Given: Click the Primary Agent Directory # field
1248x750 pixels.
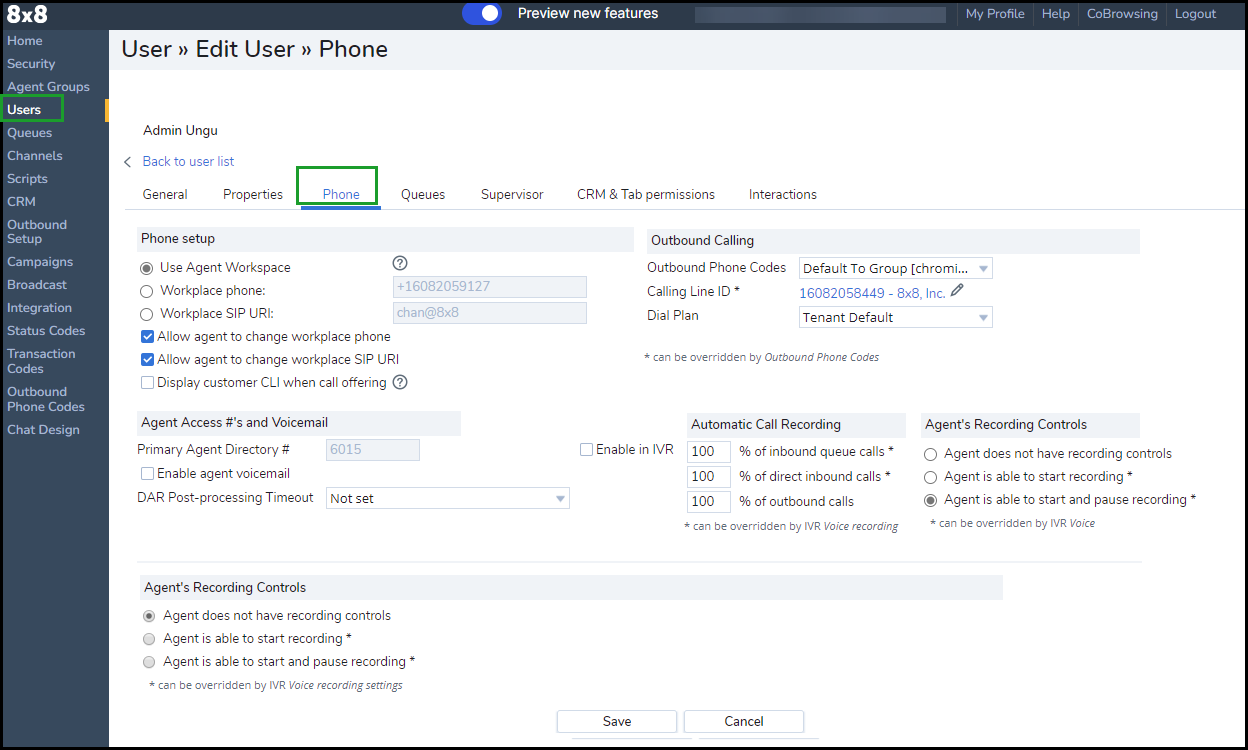Looking at the screenshot, I should tap(373, 450).
